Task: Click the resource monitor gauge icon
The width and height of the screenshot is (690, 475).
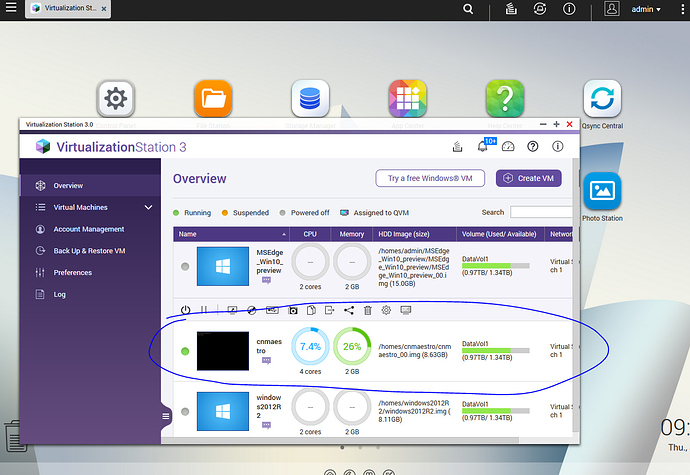Action: 508,146
